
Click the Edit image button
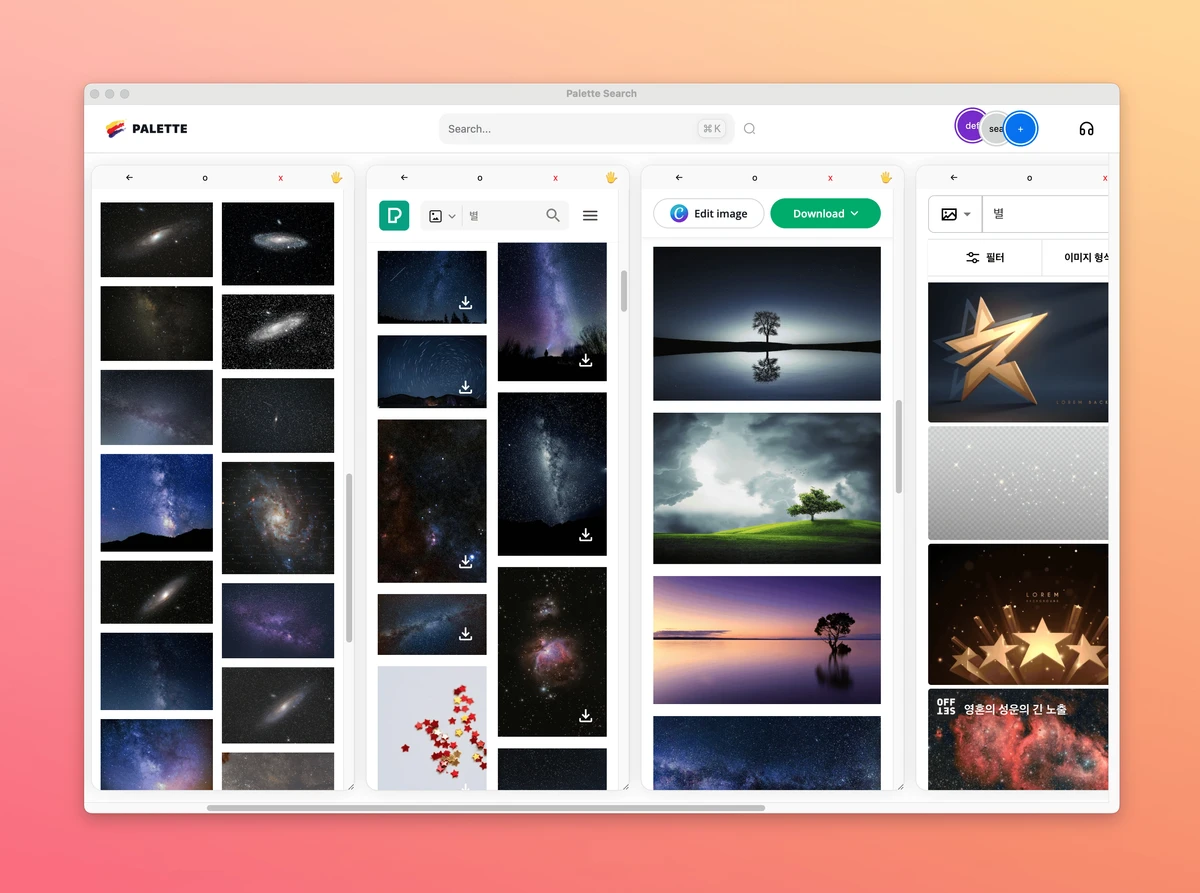[x=709, y=214]
